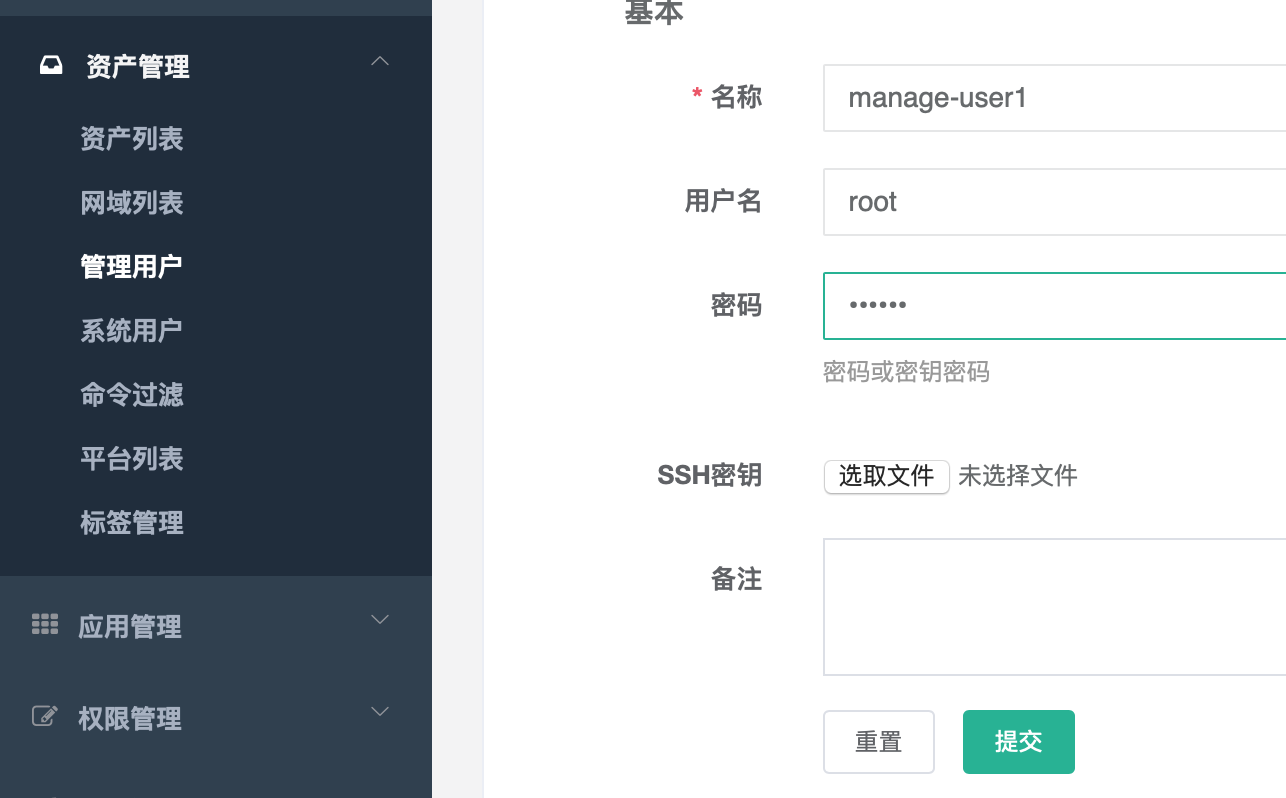Collapse the 资产管理 menu chevron
The height and width of the screenshot is (798, 1286).
coord(380,61)
